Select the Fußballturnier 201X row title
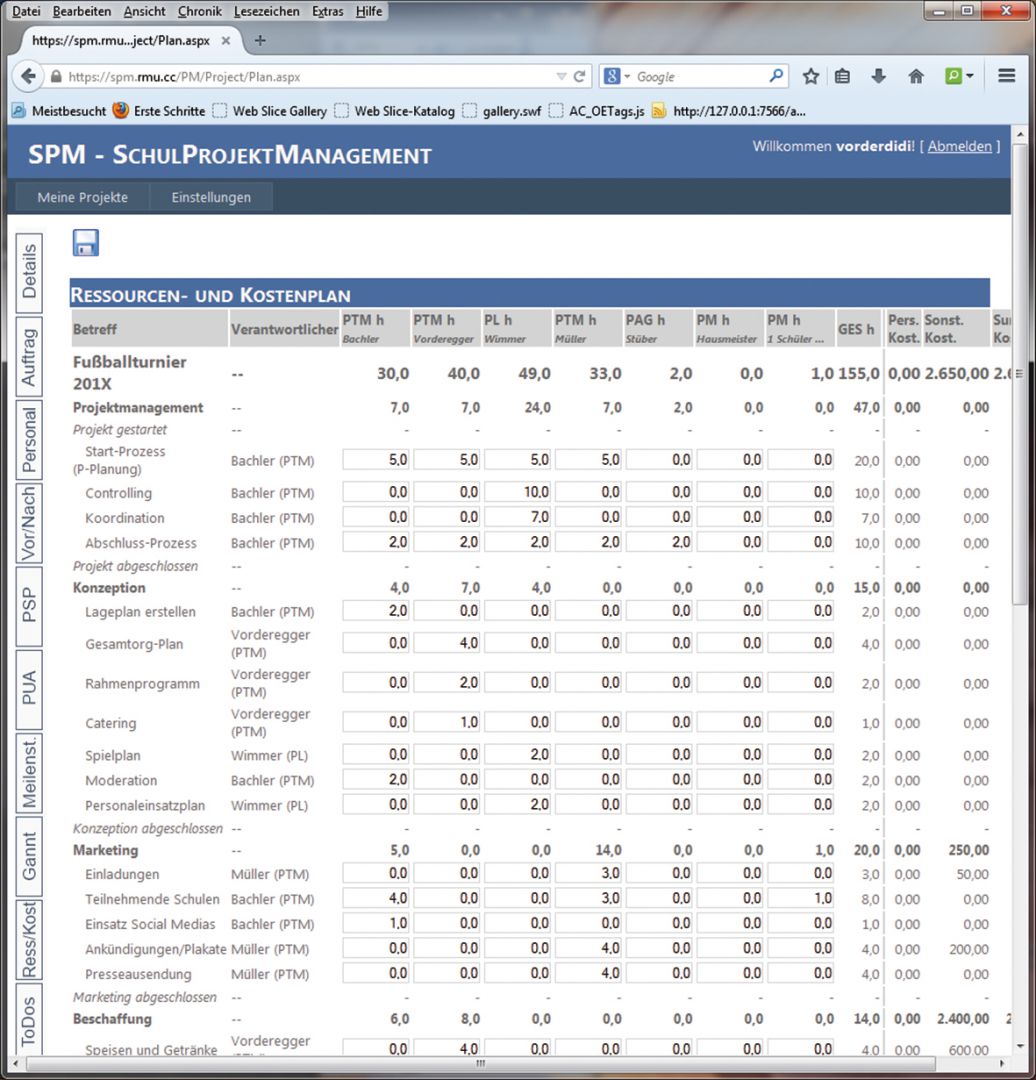Viewport: 1036px width, 1080px height. 130,373
